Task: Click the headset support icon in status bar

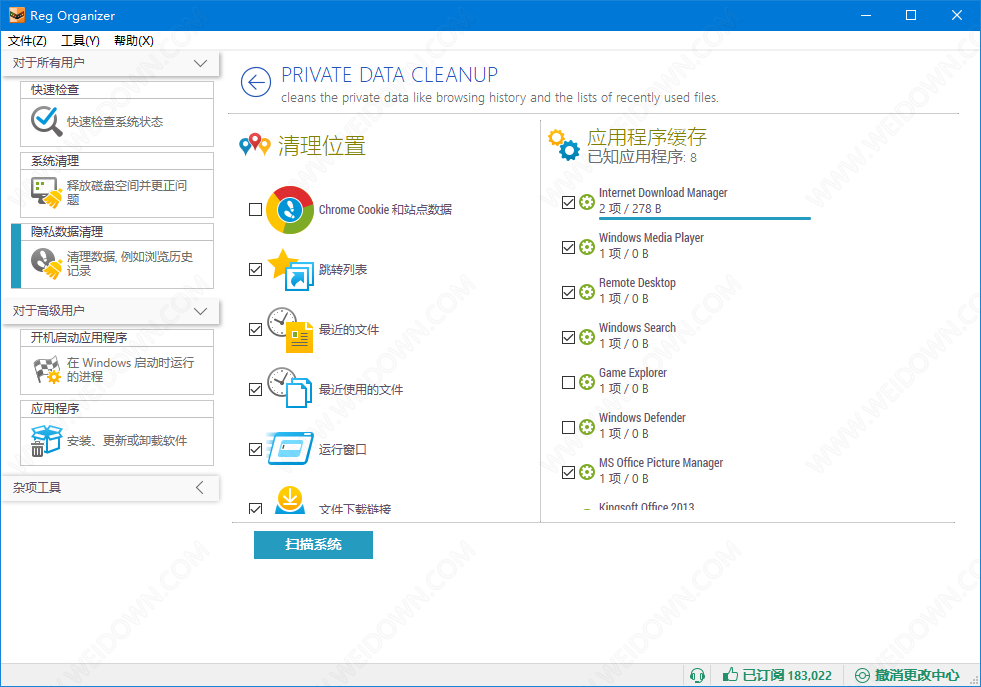Action: 697,675
